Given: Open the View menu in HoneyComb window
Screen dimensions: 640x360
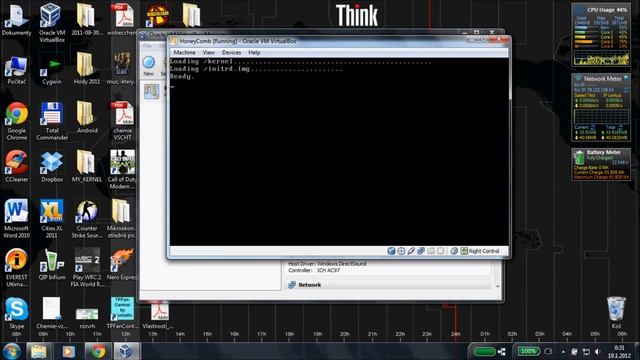Looking at the screenshot, I should tap(208, 53).
